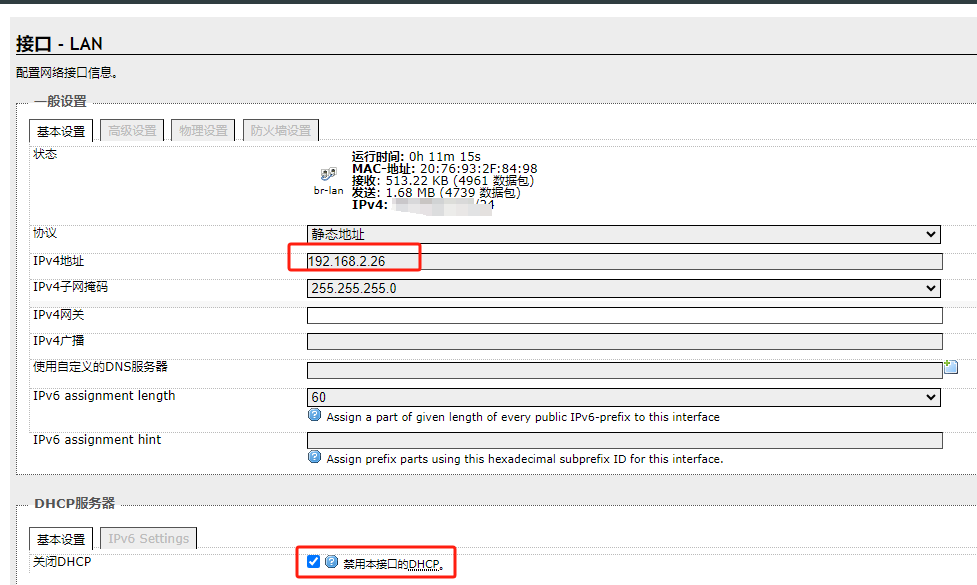
Task: Switch to the 高级设置 tab
Action: tap(132, 131)
